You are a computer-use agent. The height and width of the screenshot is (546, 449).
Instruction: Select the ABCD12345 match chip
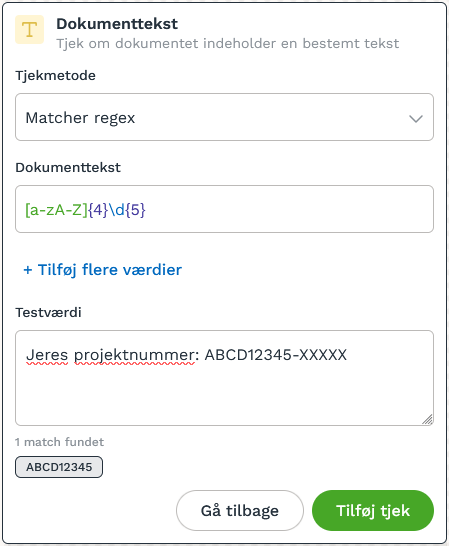59,467
